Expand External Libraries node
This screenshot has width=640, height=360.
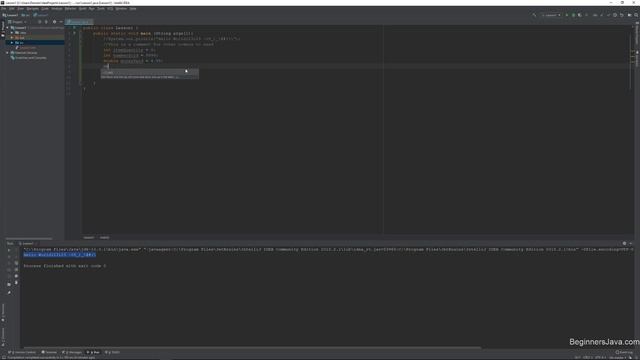(7, 53)
